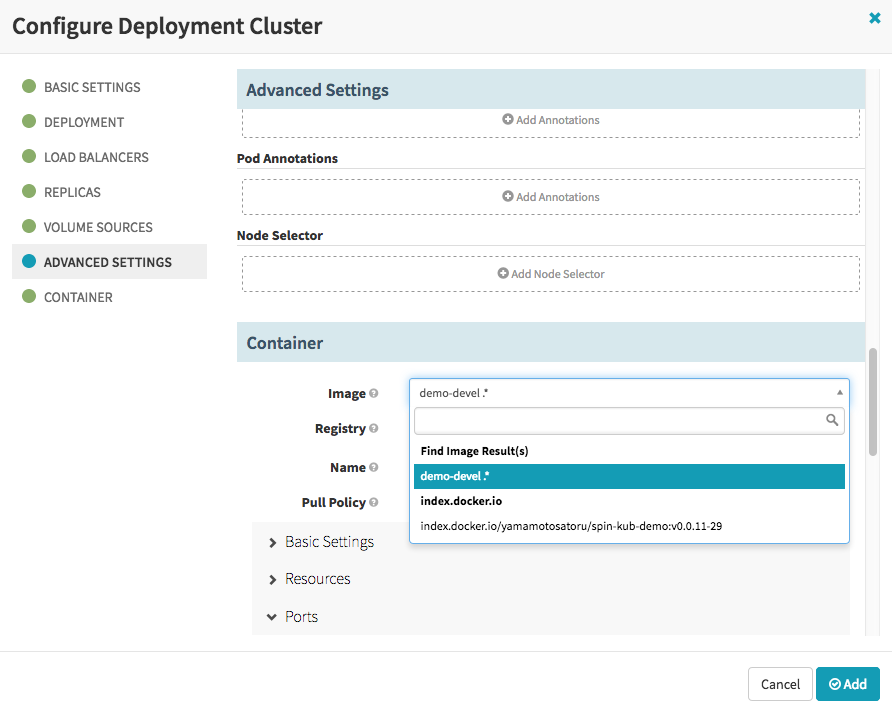
Task: Click the help icon next to Name
Action: pyautogui.click(x=374, y=467)
